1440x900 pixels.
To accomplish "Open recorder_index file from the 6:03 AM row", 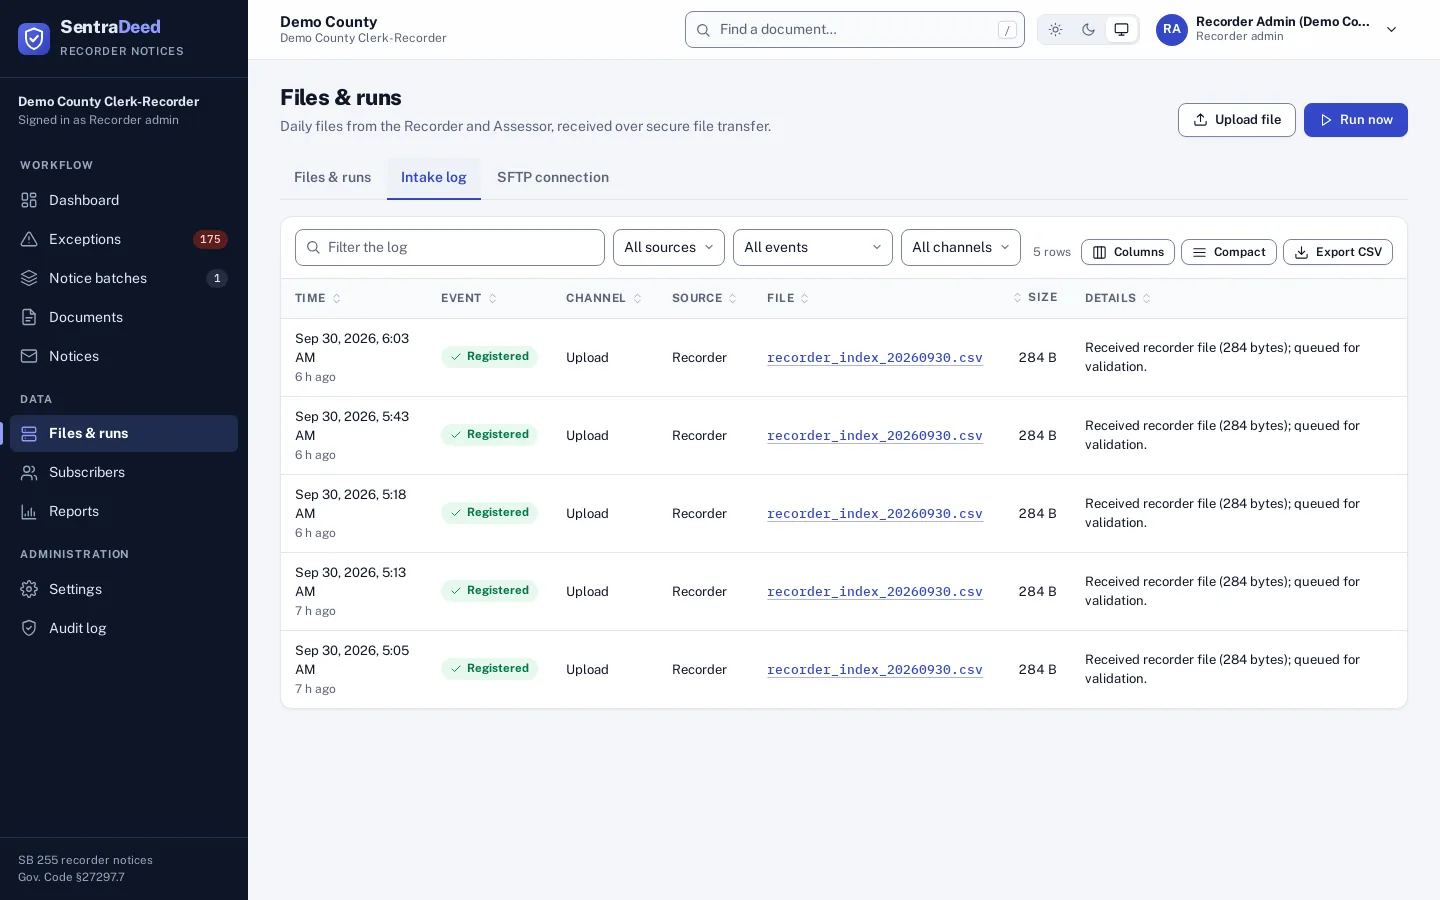I will (875, 358).
